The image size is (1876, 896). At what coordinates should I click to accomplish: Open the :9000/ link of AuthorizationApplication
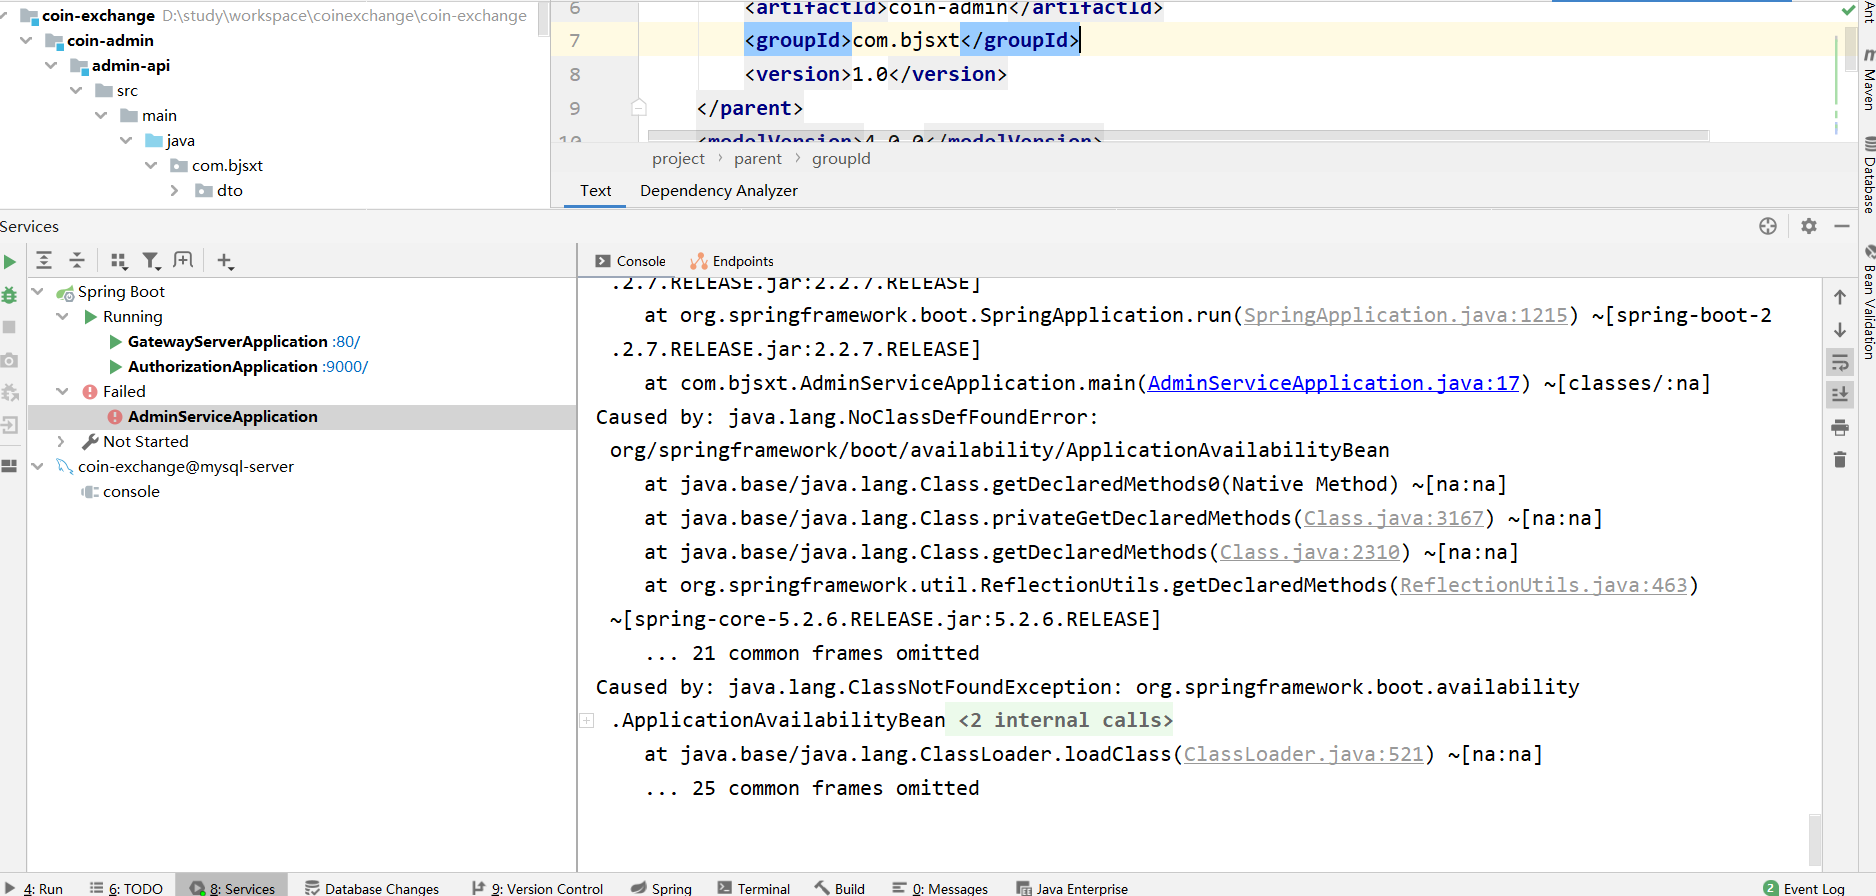pyautogui.click(x=345, y=366)
